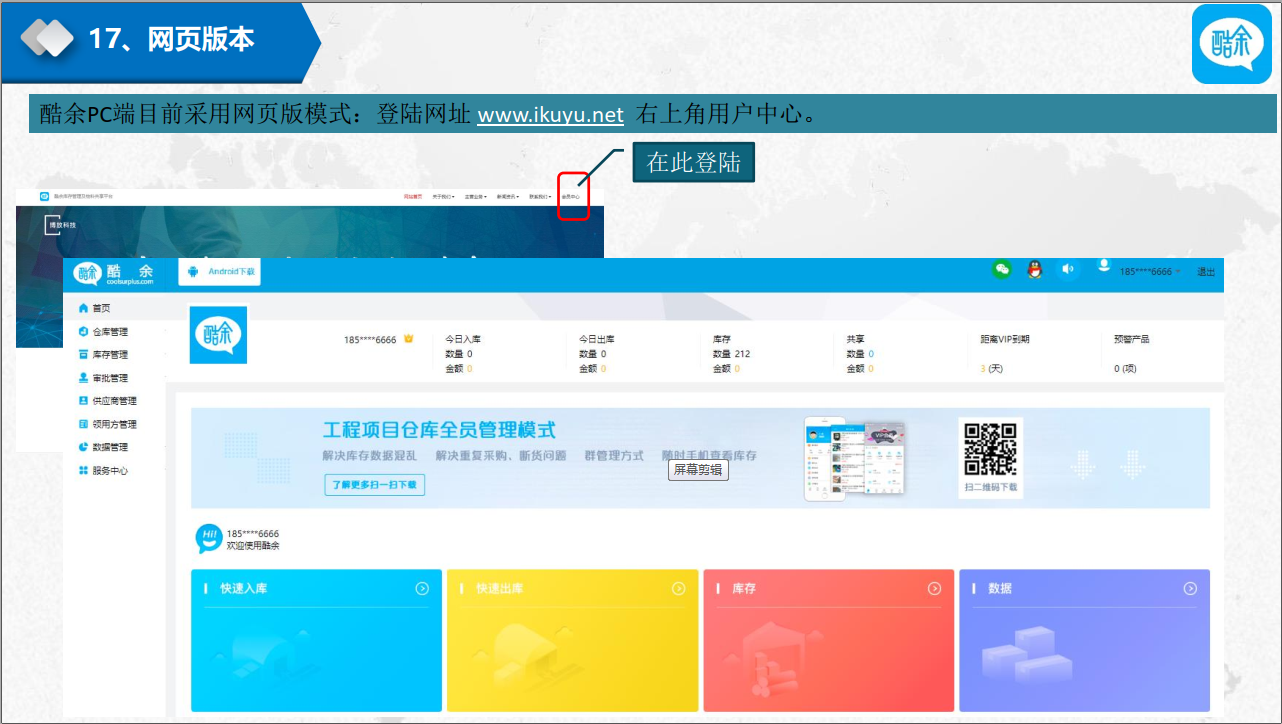Click the phone app preview image in banner

pos(855,458)
